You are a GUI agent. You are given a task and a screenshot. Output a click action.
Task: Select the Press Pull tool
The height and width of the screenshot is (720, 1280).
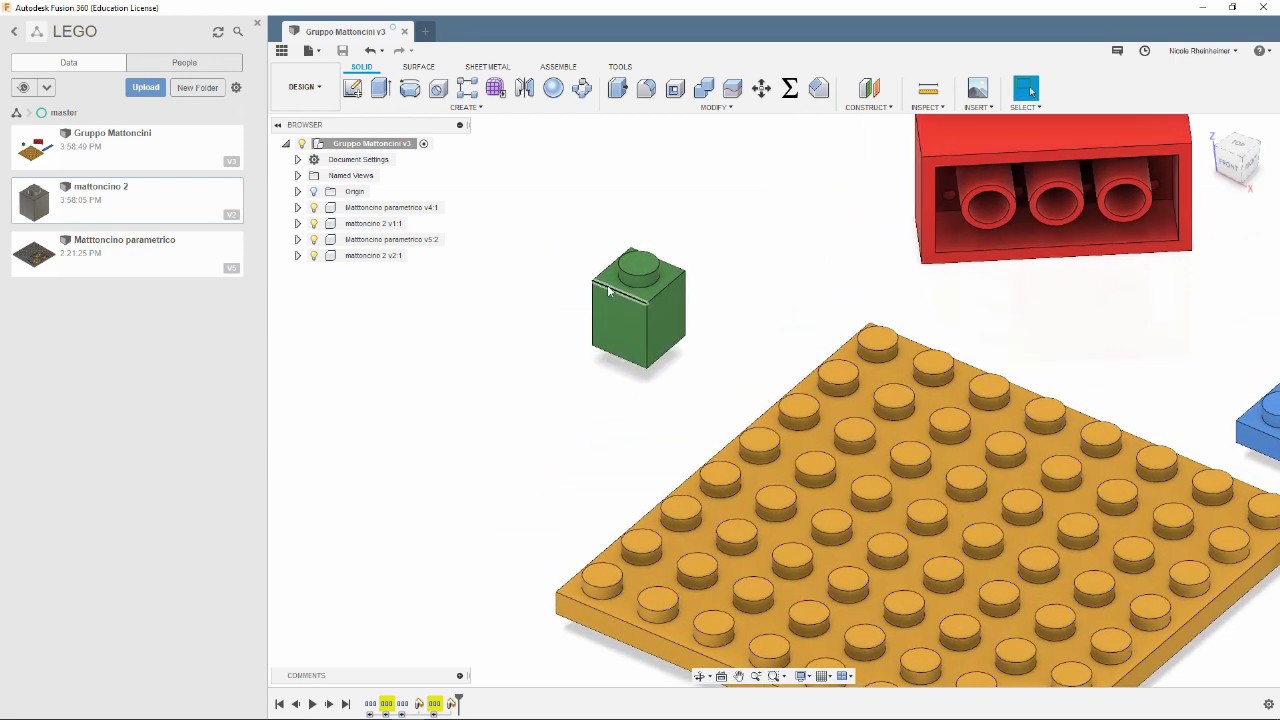pos(617,88)
